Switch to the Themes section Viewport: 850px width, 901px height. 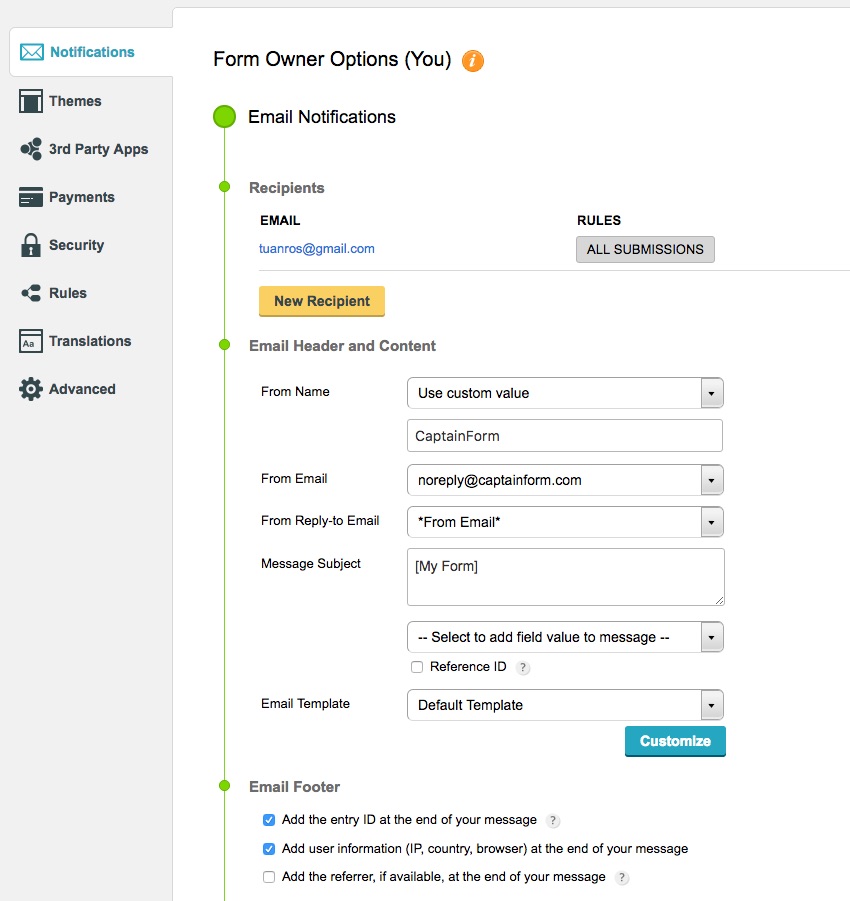coord(75,101)
